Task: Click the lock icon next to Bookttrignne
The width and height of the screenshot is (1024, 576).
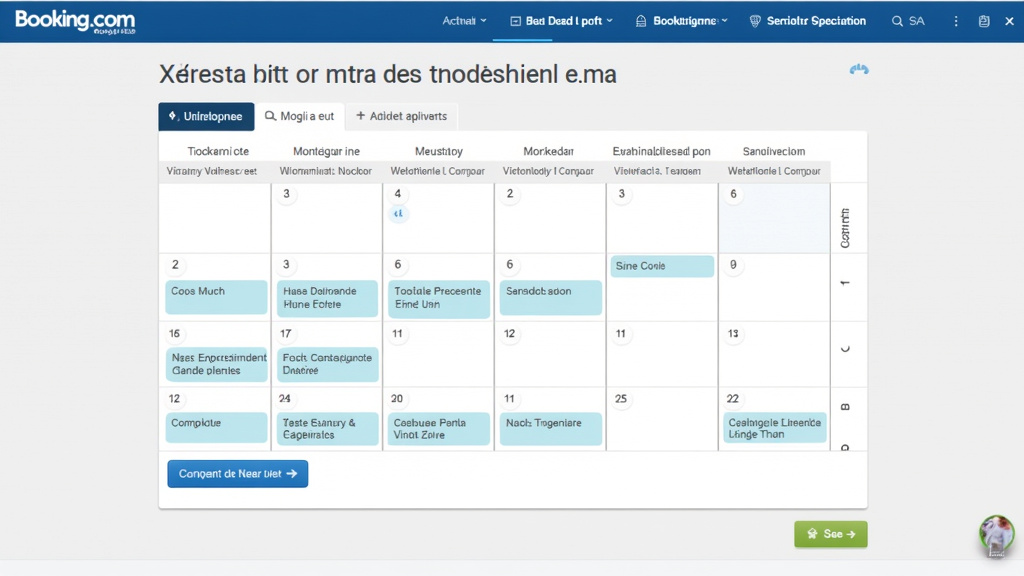Action: coord(640,20)
